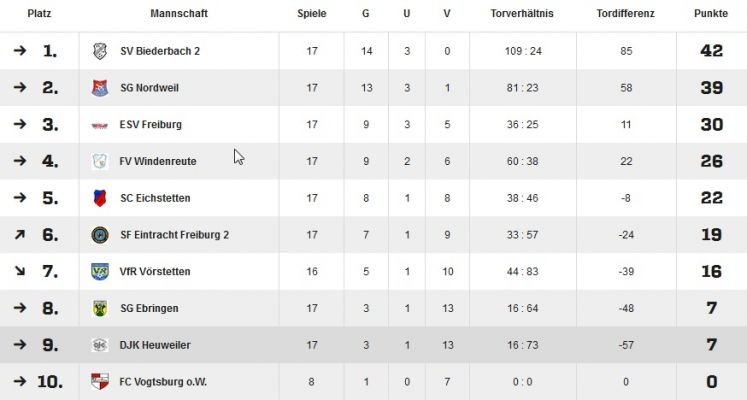Click the Tordifferenz column header
The height and width of the screenshot is (400, 747).
pyautogui.click(x=625, y=13)
